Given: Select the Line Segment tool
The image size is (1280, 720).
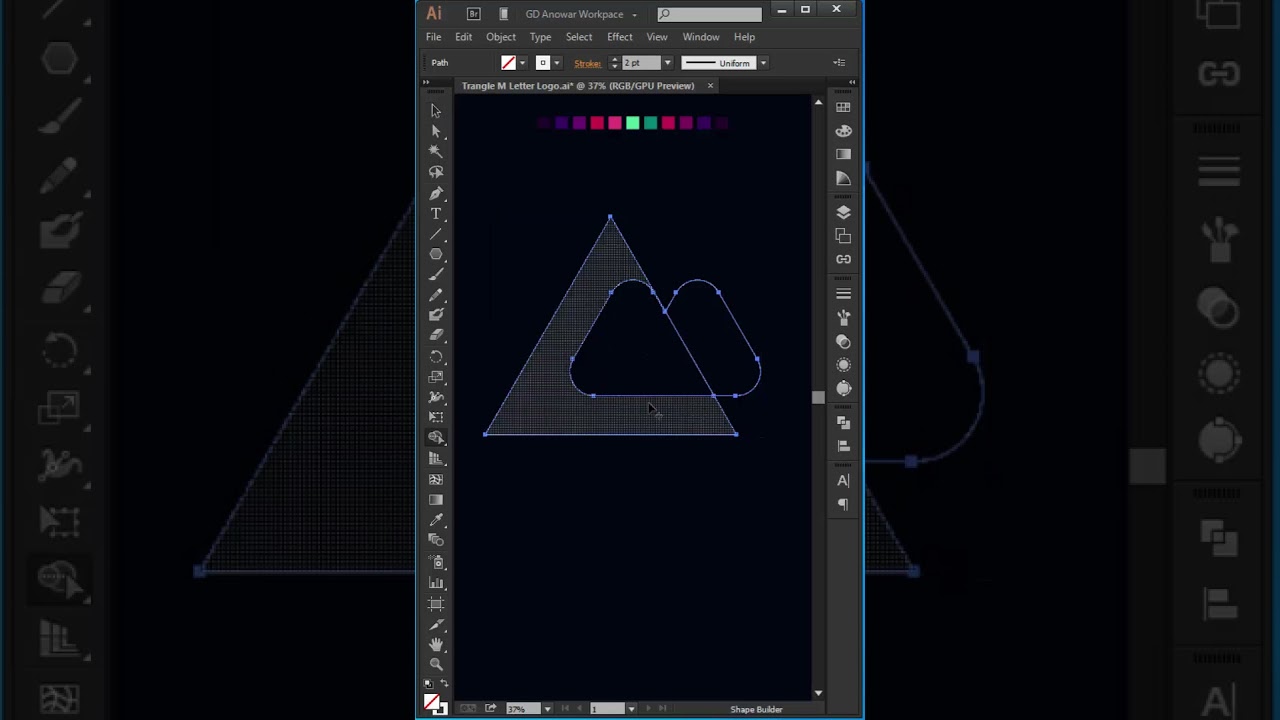Looking at the screenshot, I should coord(436,234).
